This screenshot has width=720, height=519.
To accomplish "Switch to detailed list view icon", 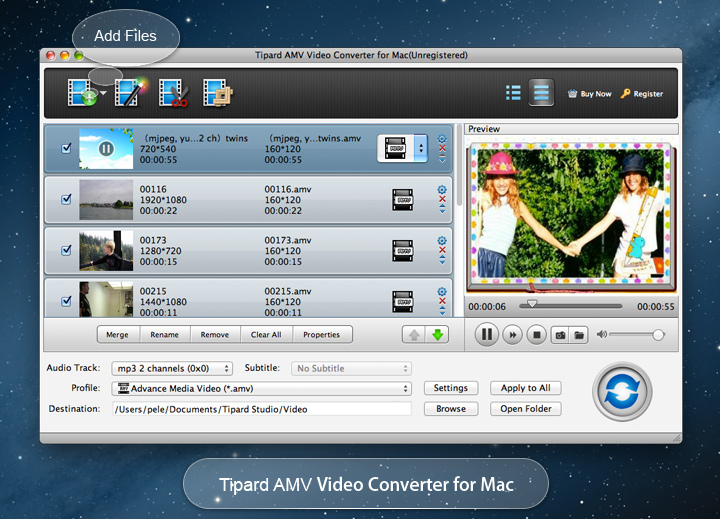I will pos(541,92).
